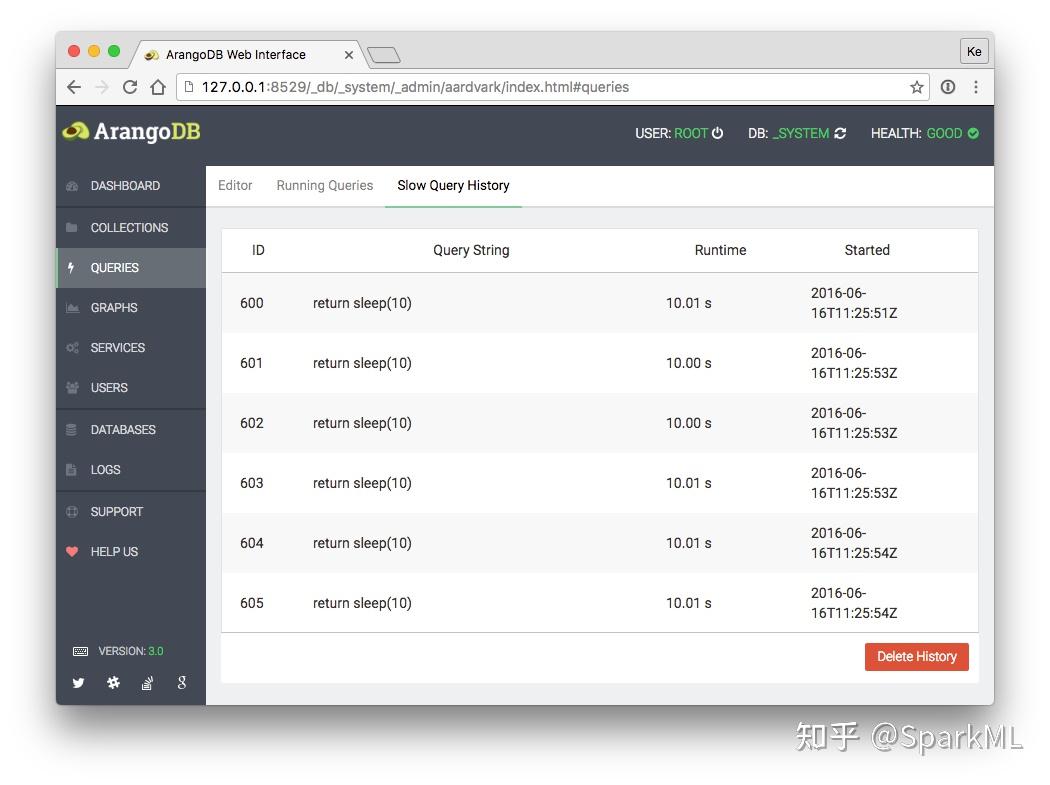
Task: Open the Editor tab
Action: (x=235, y=185)
